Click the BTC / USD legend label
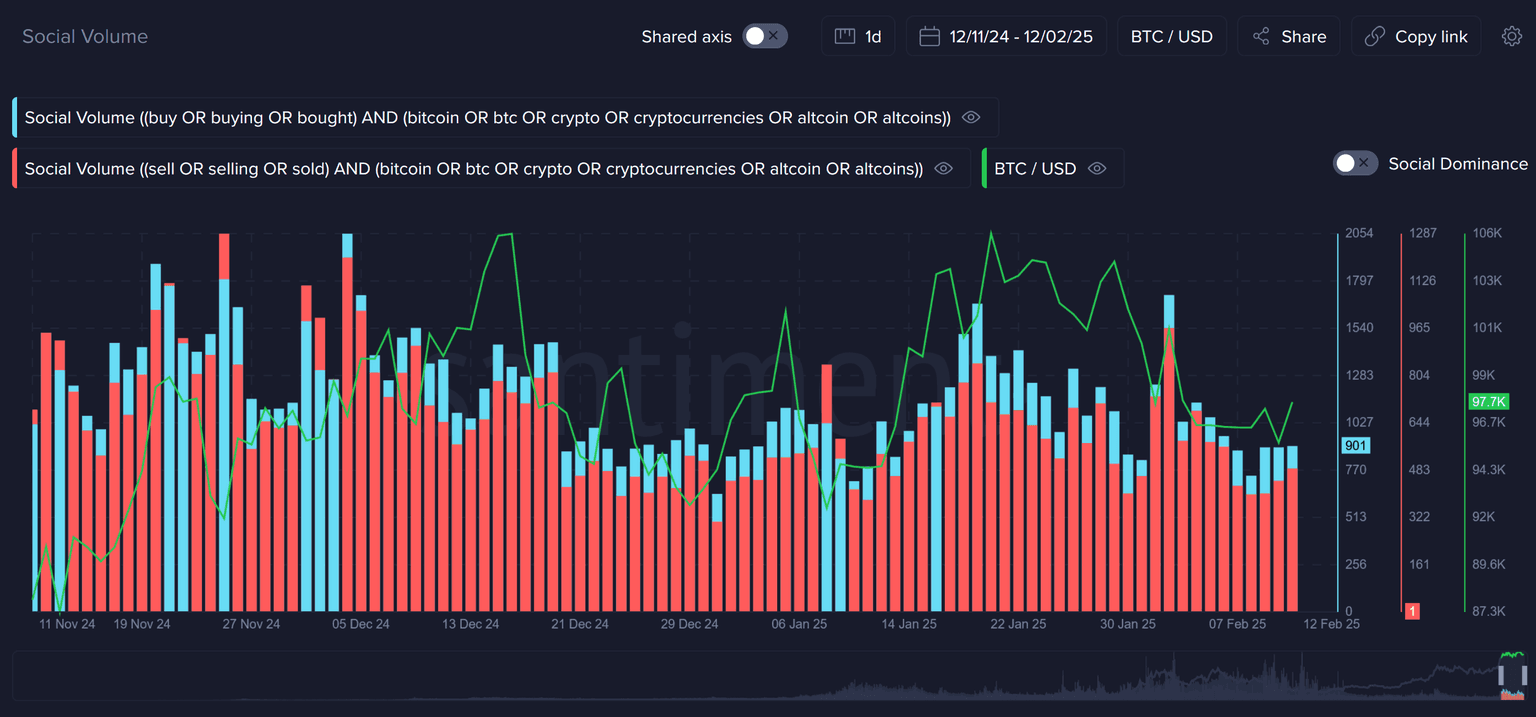 point(1035,169)
